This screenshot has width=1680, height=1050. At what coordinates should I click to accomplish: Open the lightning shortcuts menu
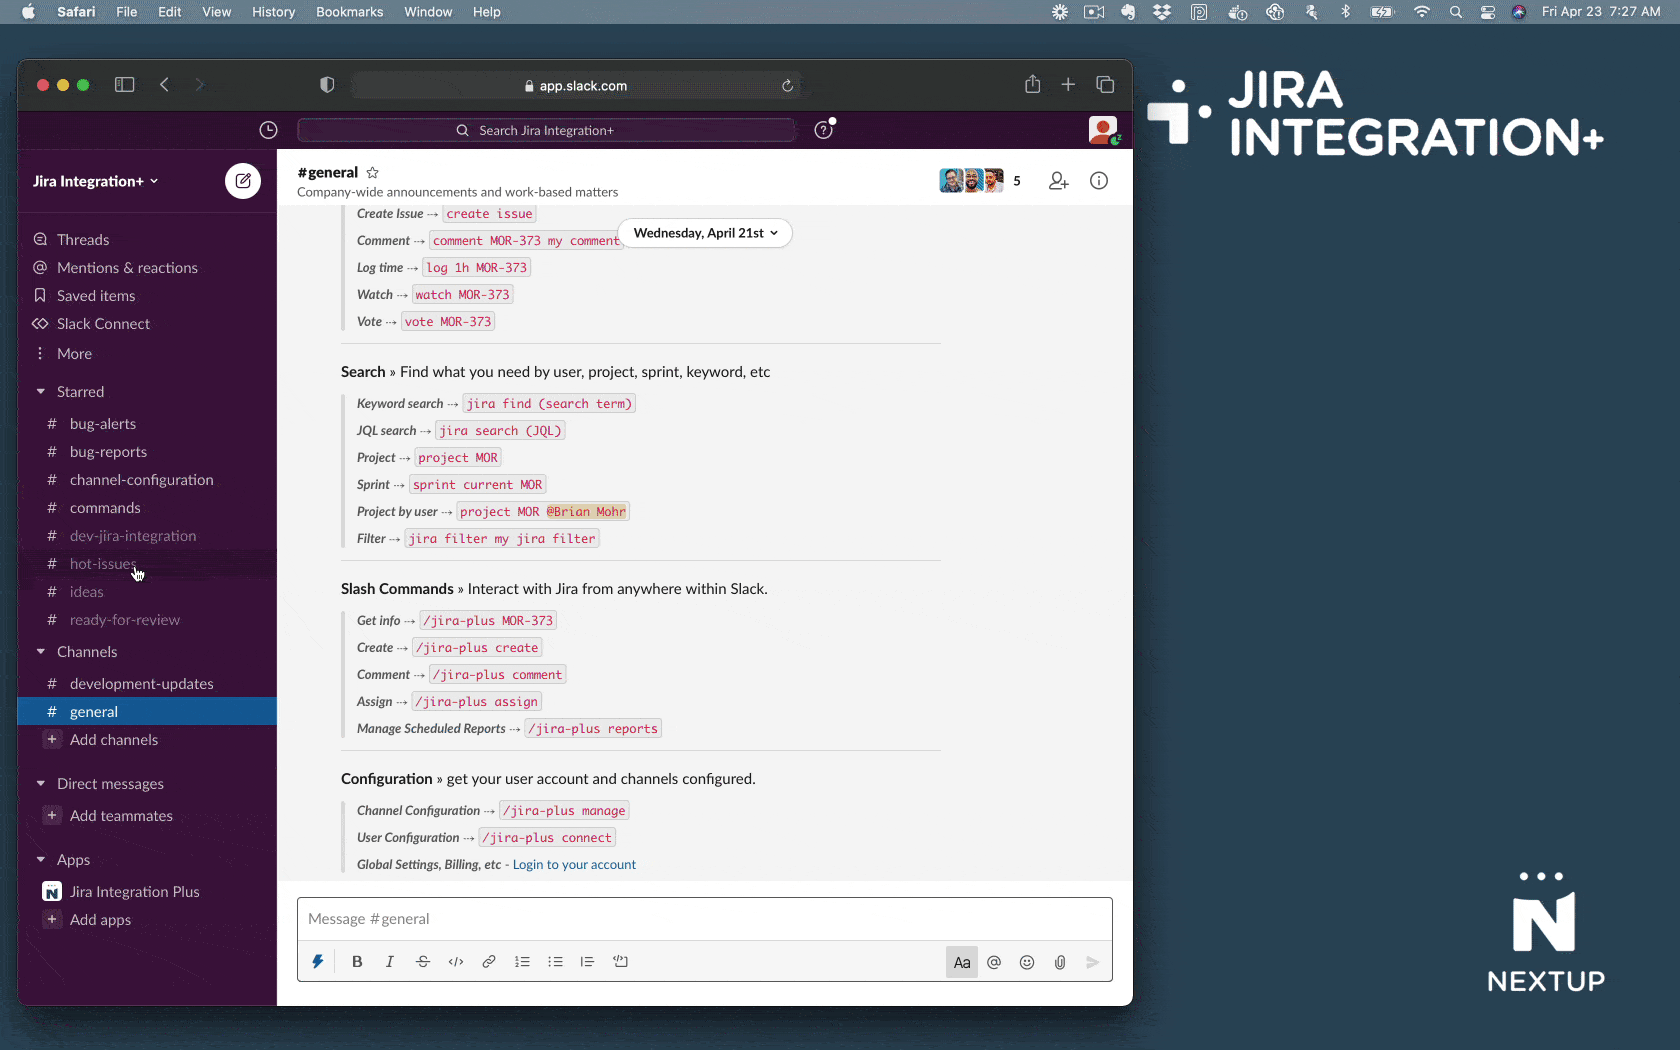click(318, 962)
